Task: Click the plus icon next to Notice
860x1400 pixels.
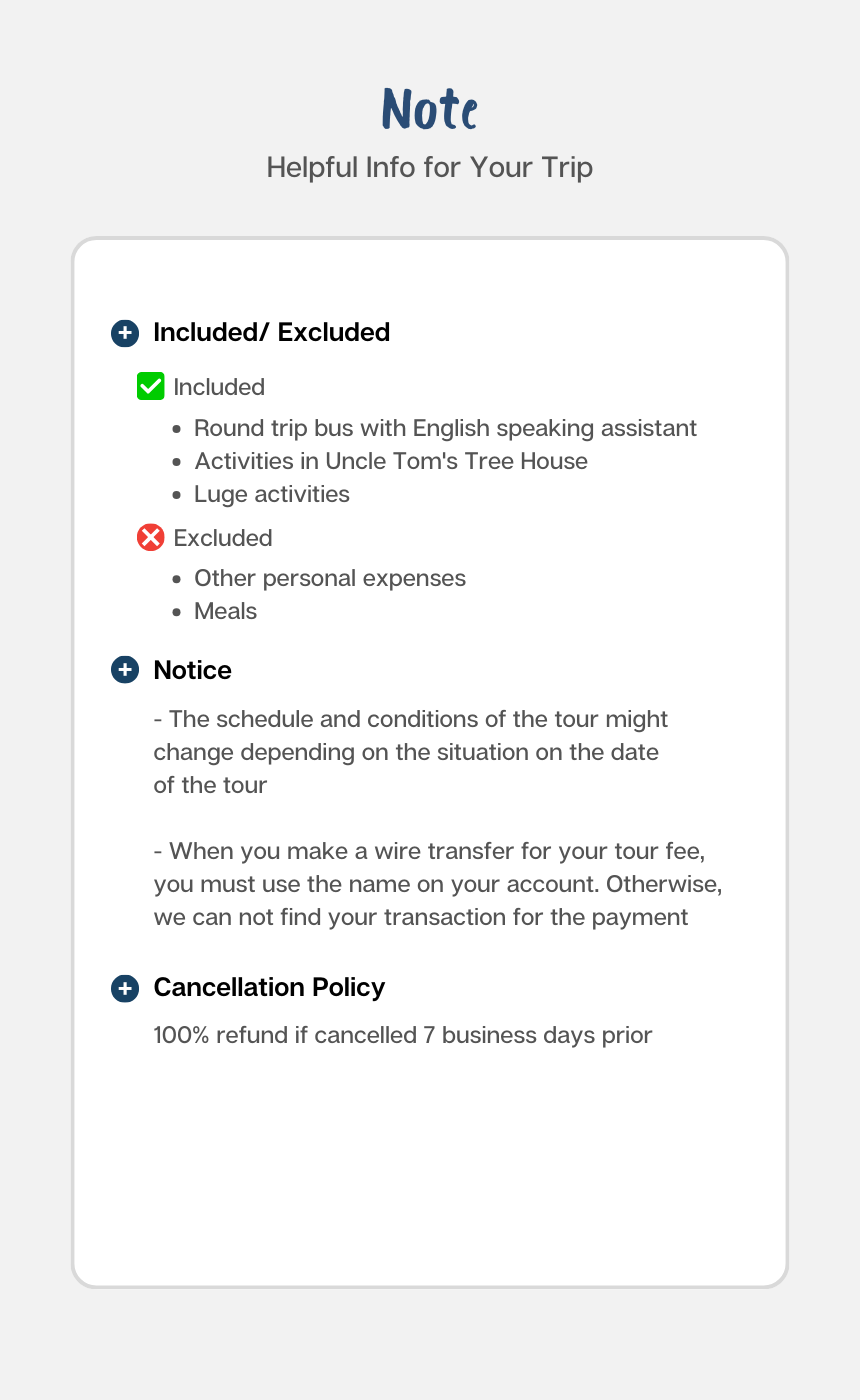Action: click(124, 670)
